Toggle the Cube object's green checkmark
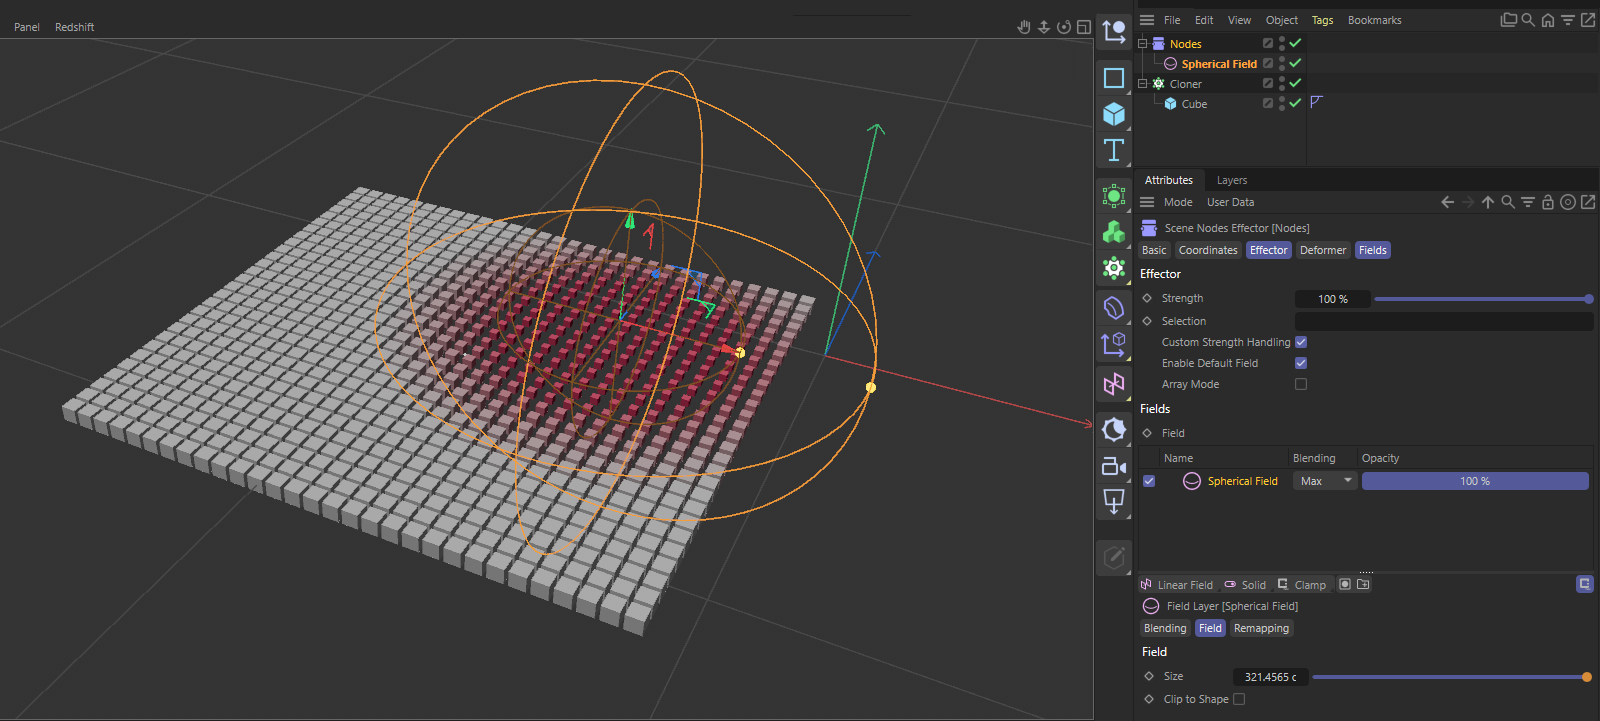The height and width of the screenshot is (721, 1600). coord(1295,103)
